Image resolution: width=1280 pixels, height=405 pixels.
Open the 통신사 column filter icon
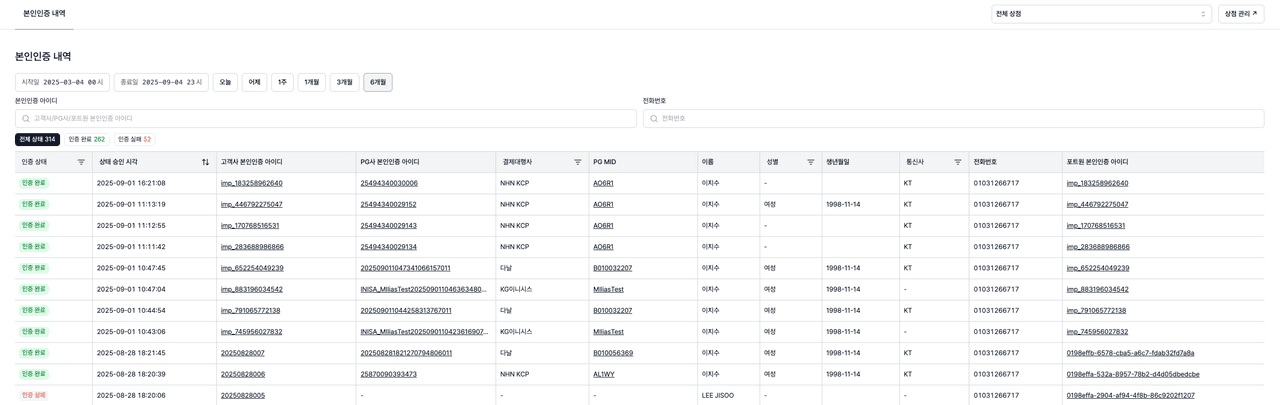point(957,162)
